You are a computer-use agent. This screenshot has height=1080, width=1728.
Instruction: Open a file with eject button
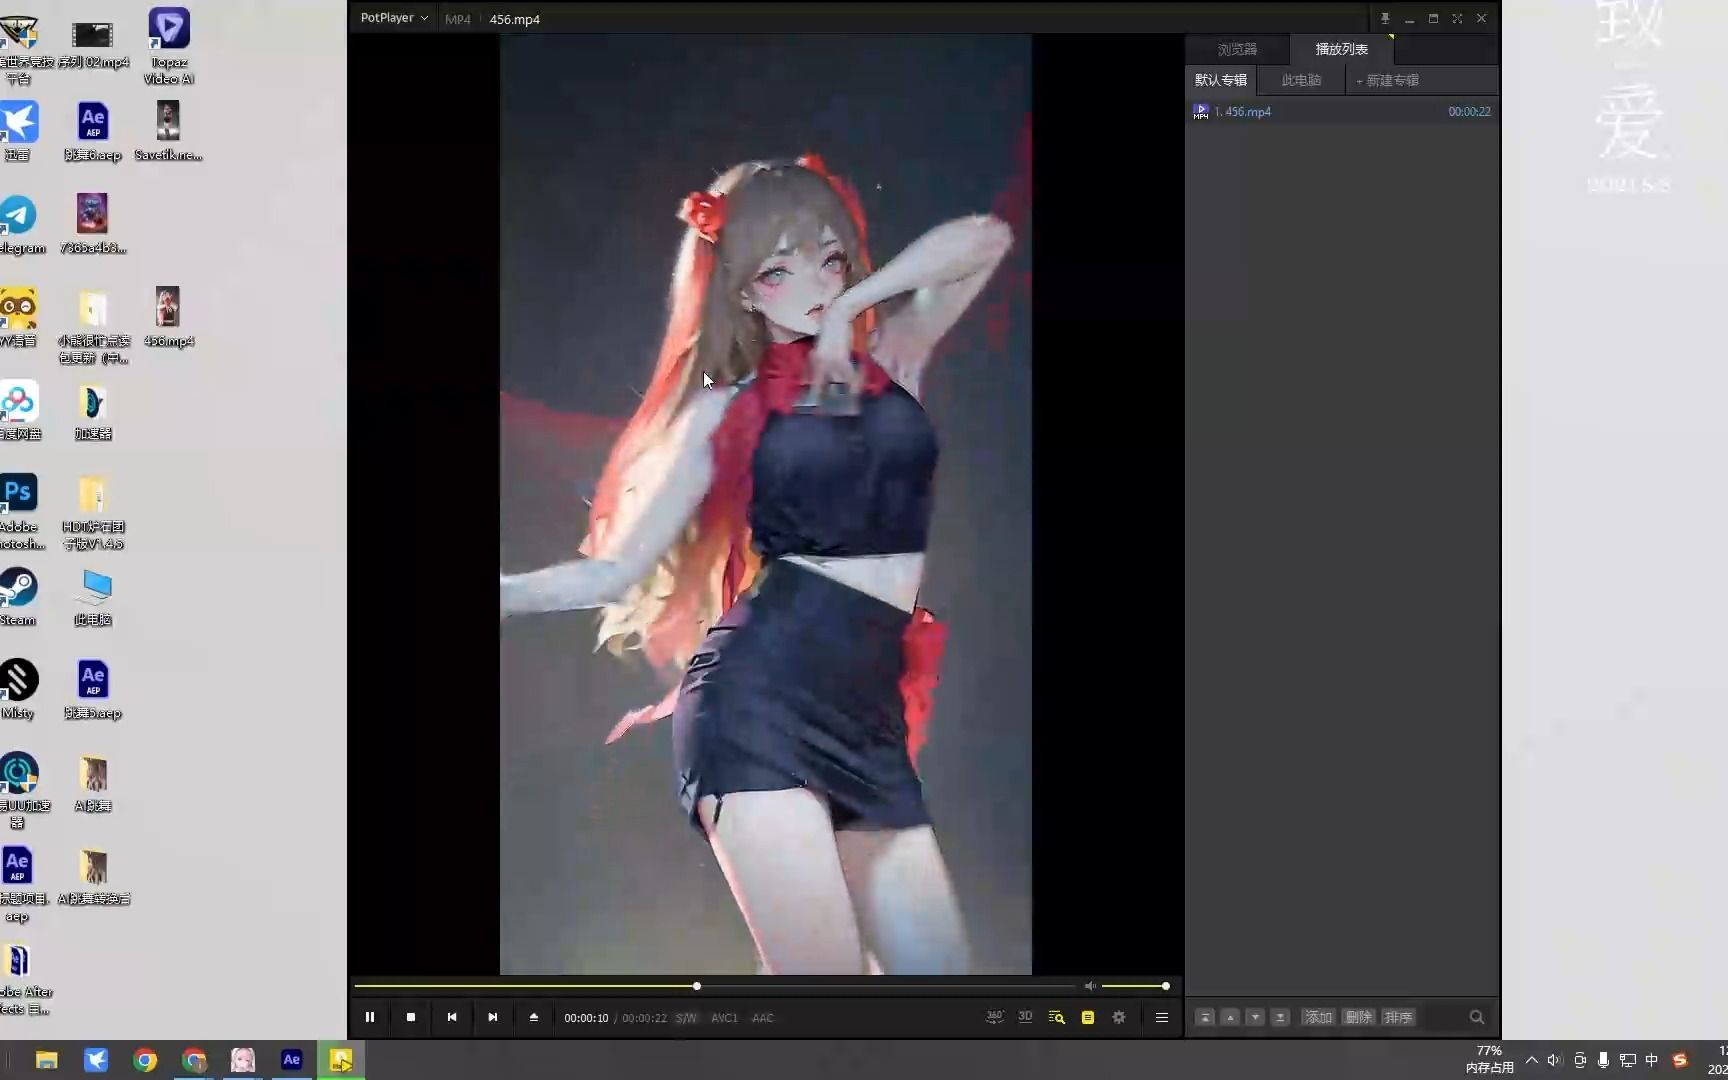(x=534, y=1017)
